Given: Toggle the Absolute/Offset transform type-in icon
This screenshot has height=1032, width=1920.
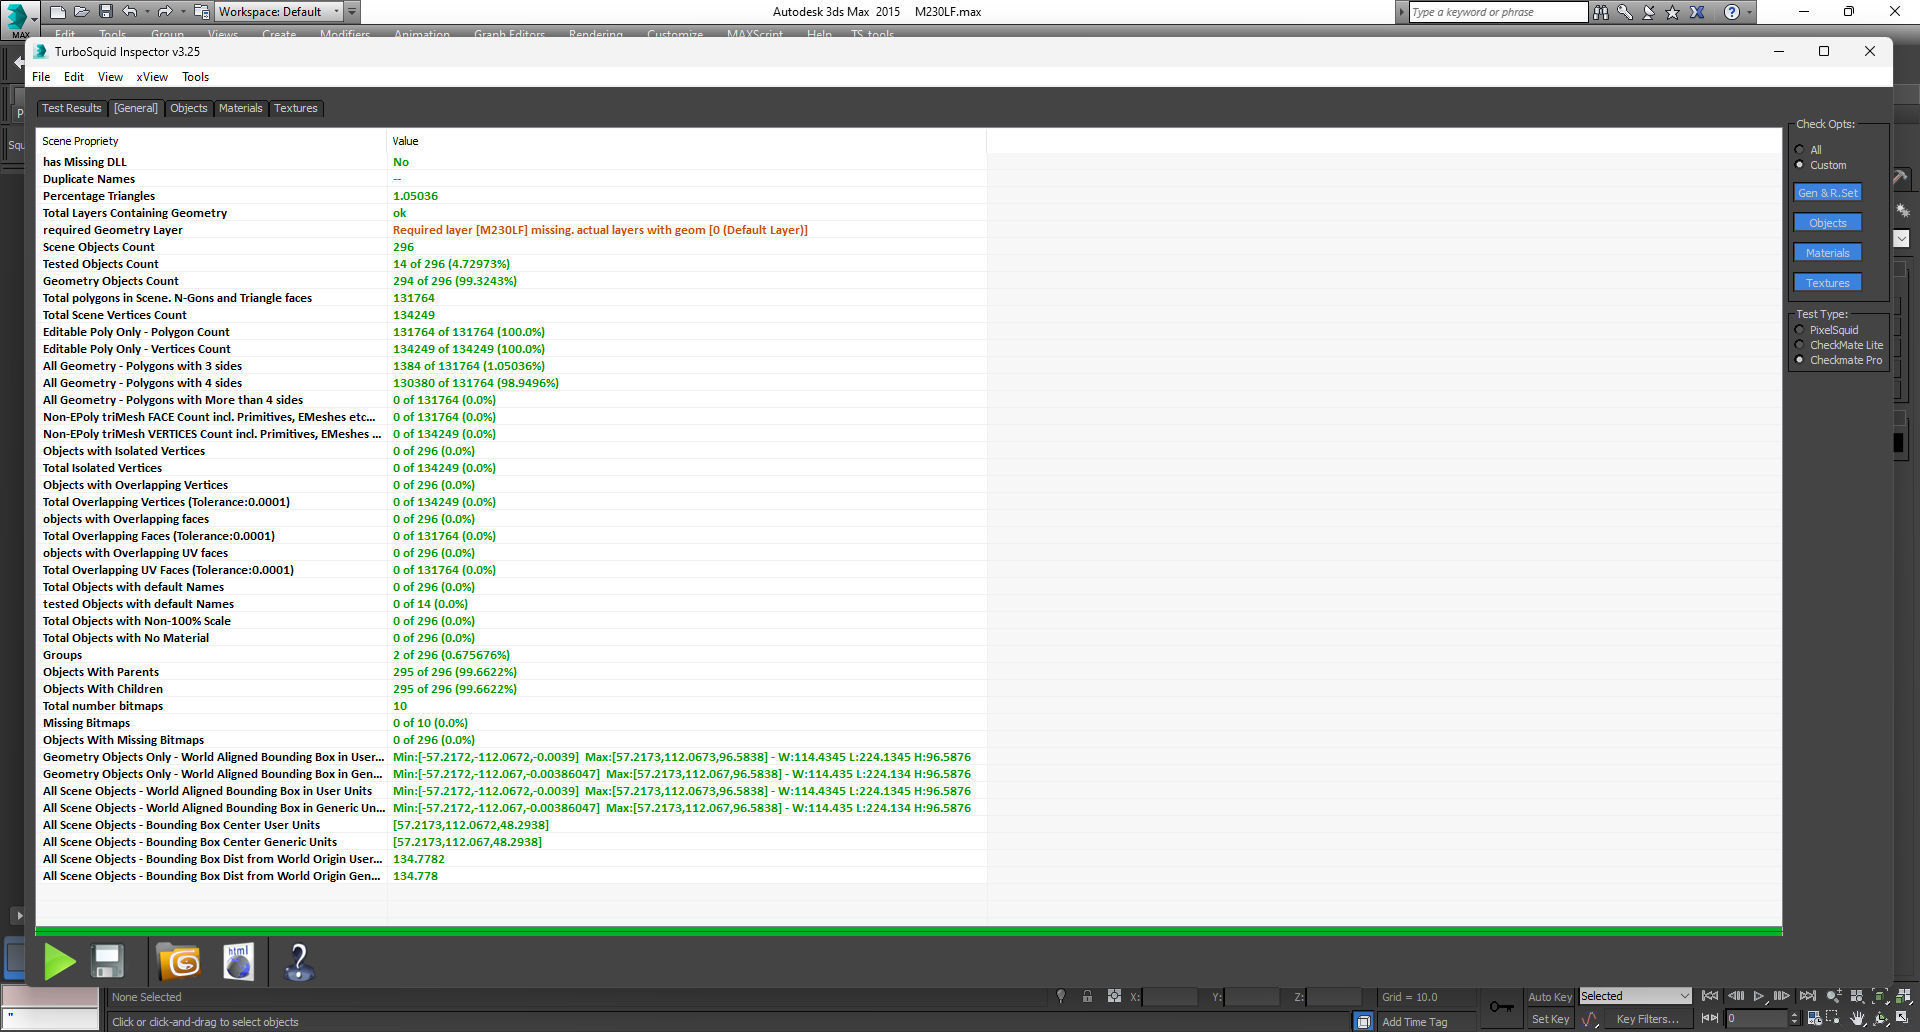Looking at the screenshot, I should [x=1114, y=996].
